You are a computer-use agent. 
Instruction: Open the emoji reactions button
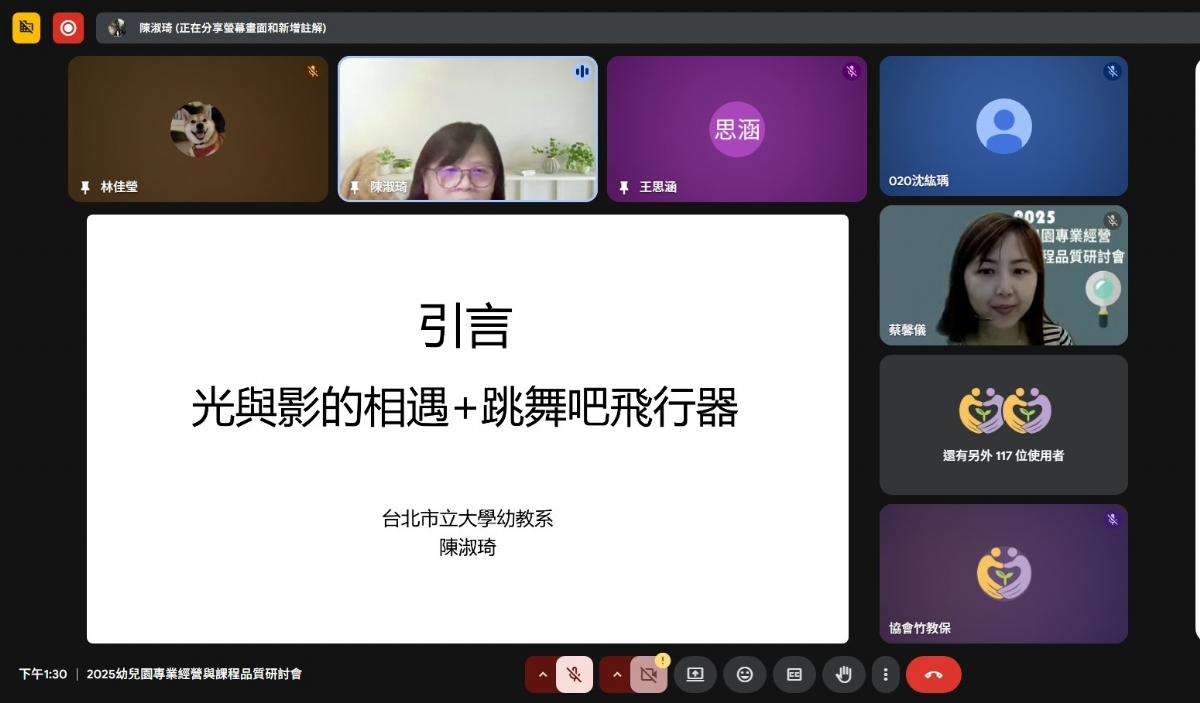click(744, 674)
